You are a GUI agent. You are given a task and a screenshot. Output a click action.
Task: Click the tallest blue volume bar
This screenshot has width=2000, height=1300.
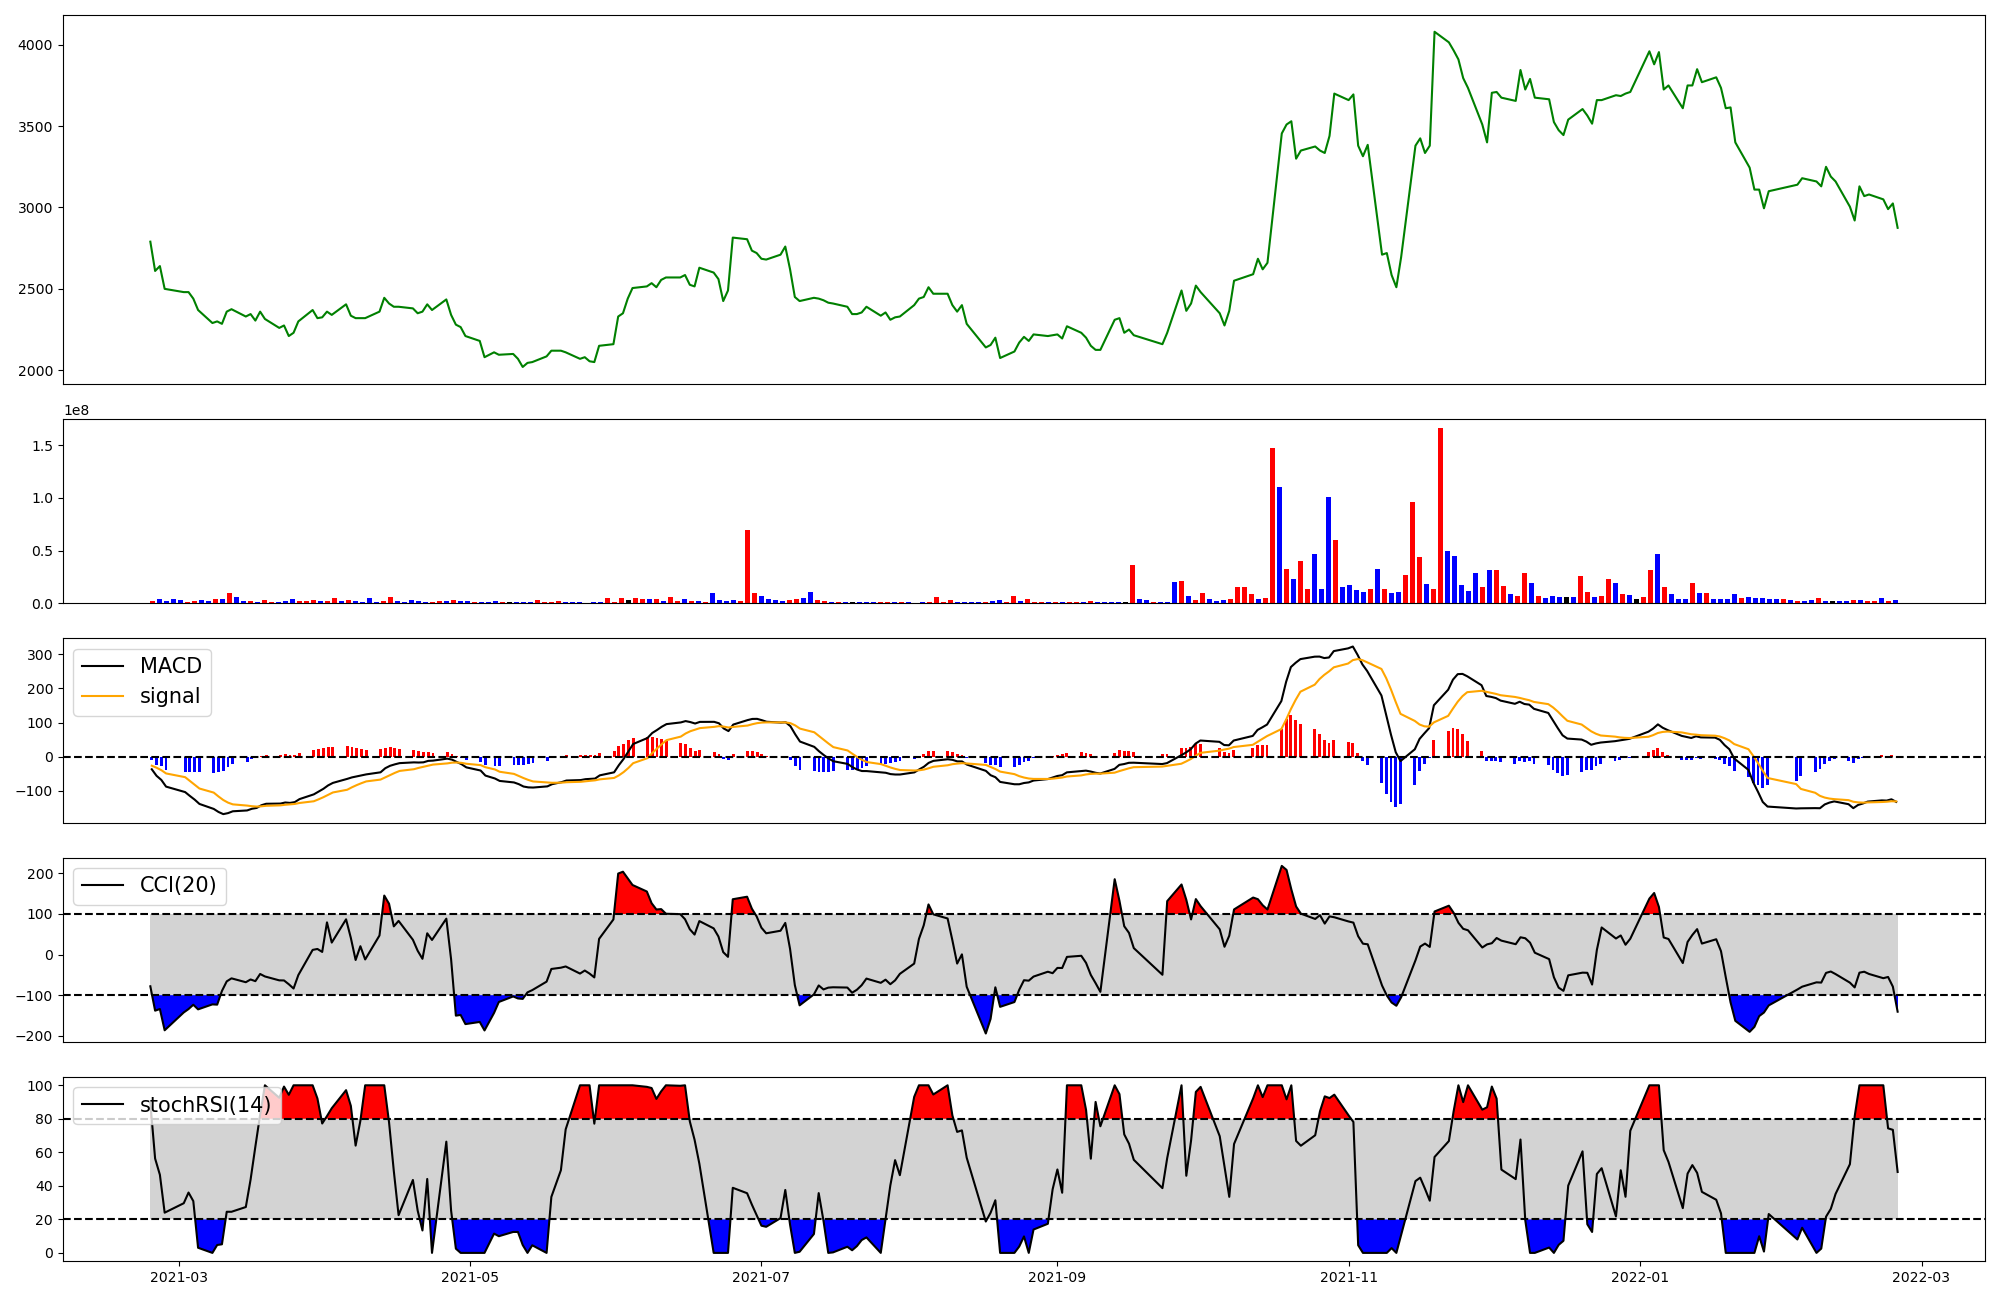[x=1279, y=545]
